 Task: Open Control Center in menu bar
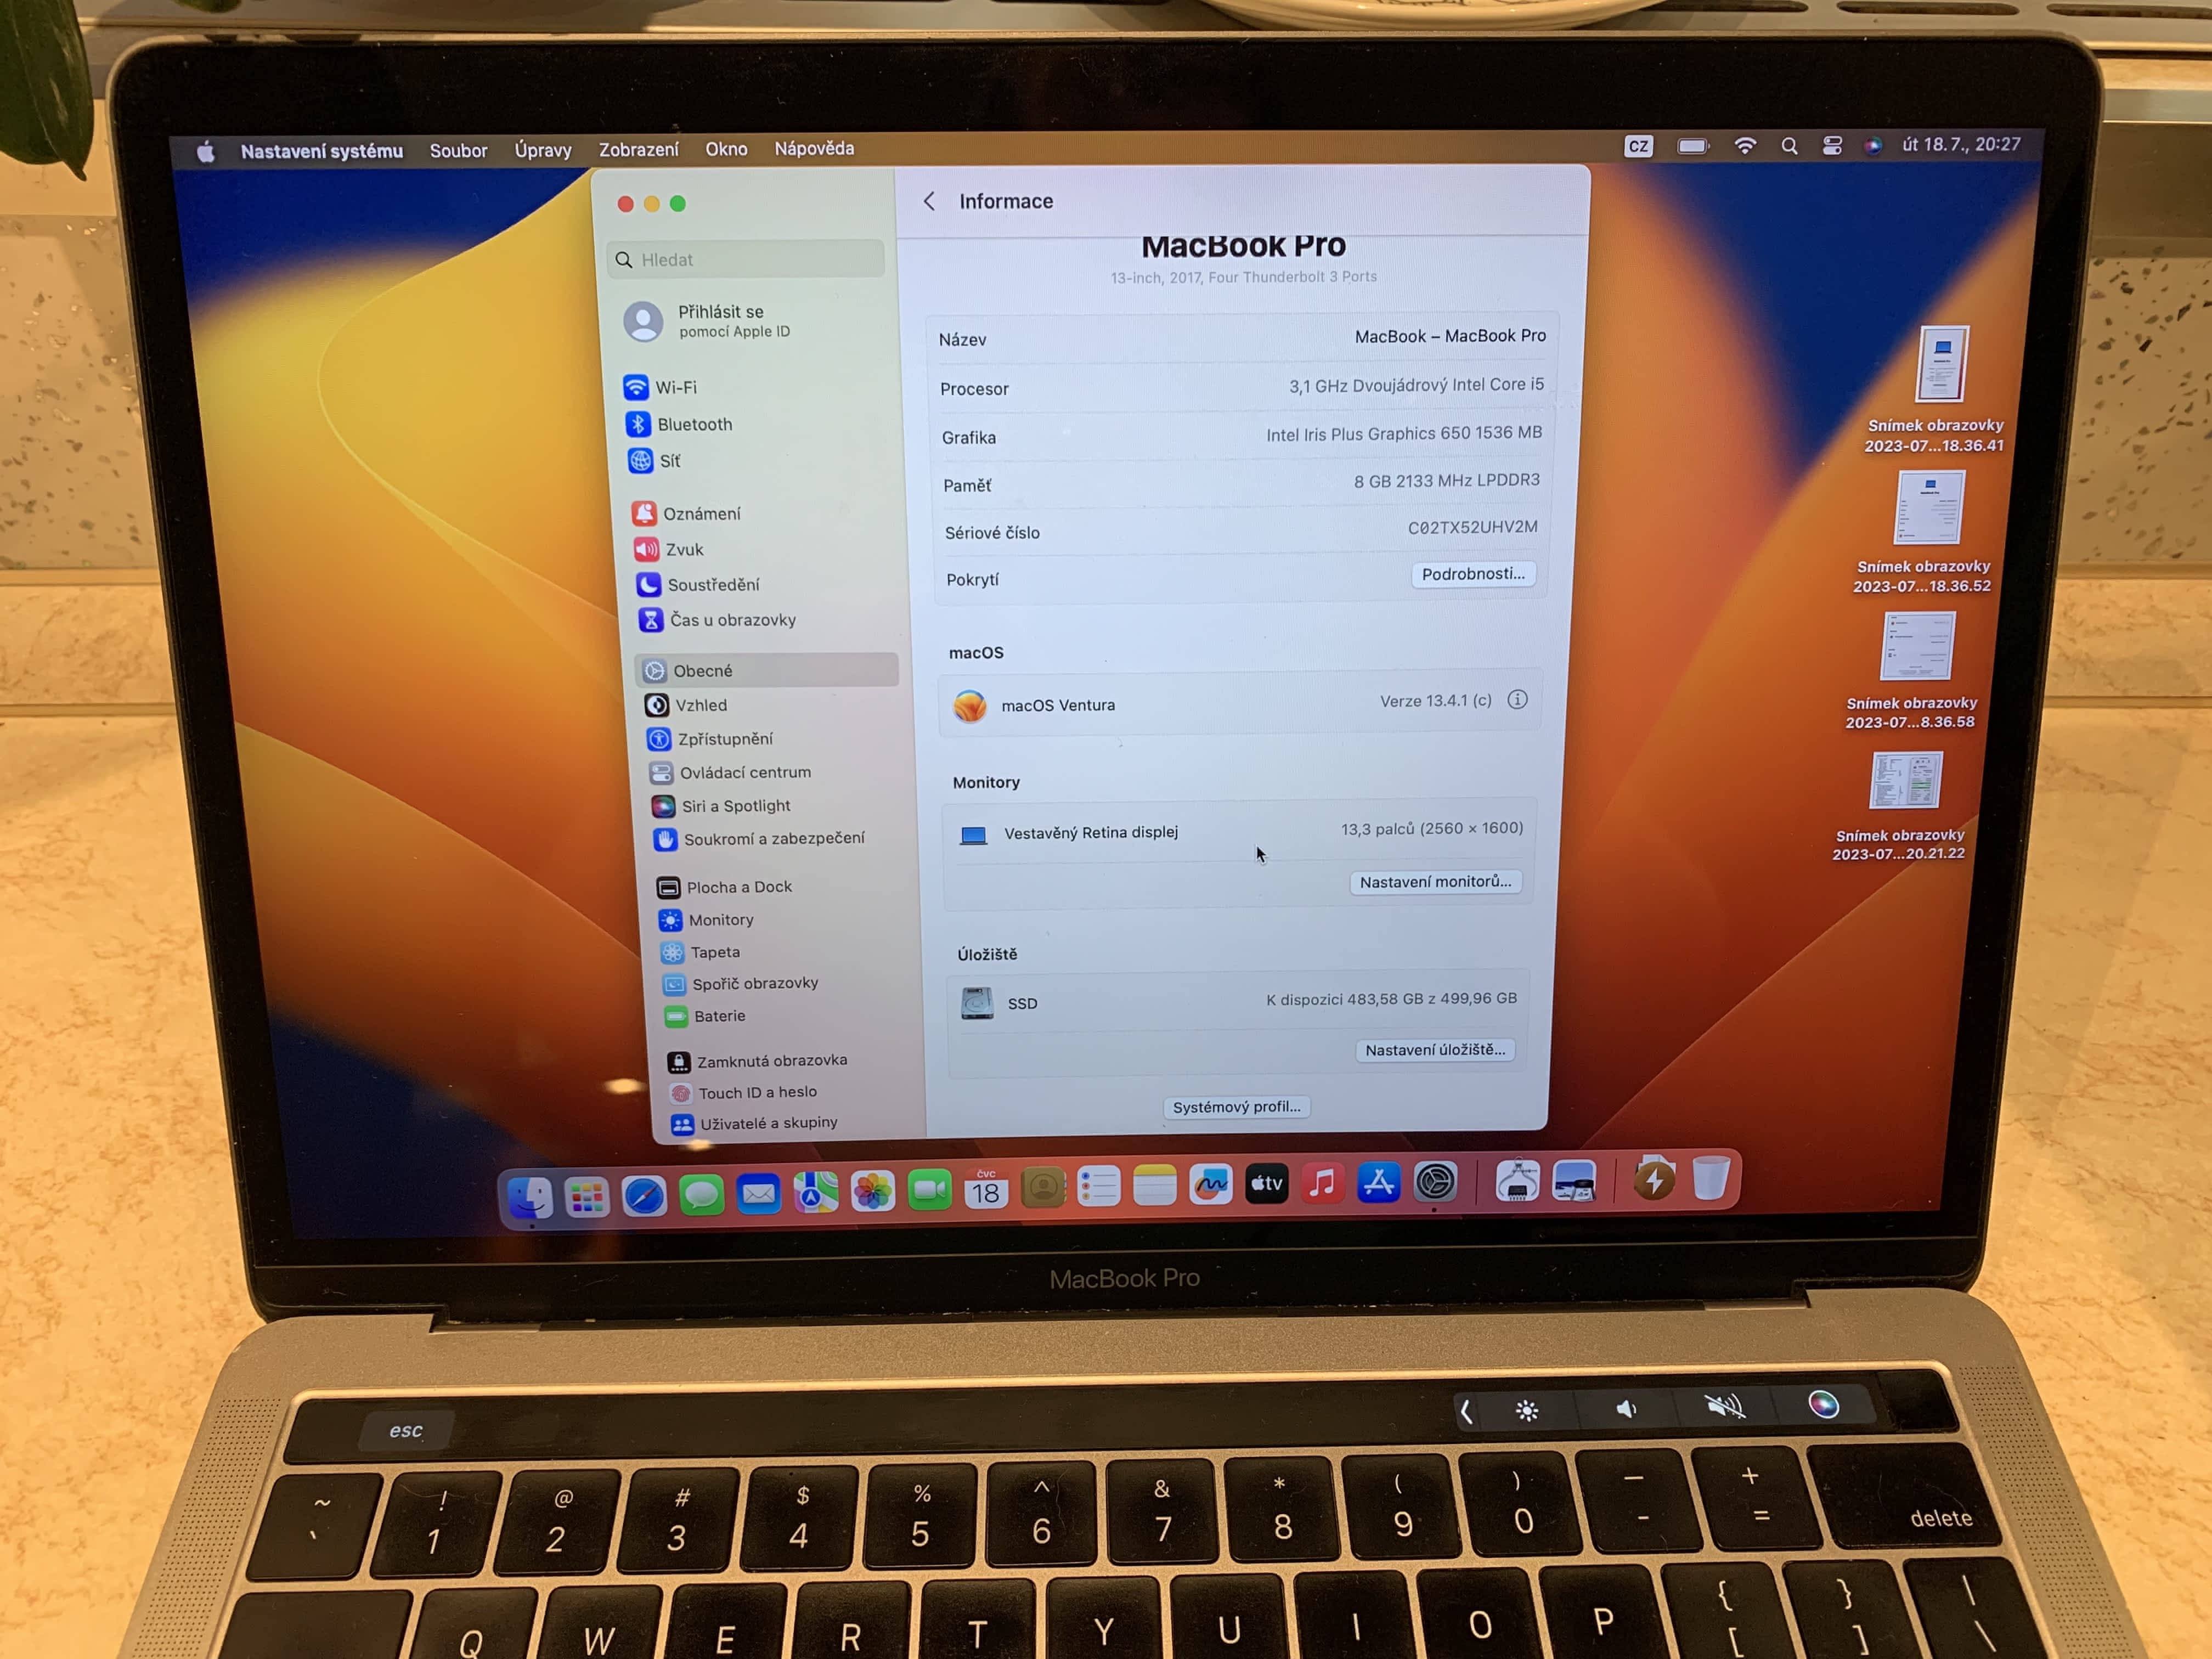pos(1832,146)
